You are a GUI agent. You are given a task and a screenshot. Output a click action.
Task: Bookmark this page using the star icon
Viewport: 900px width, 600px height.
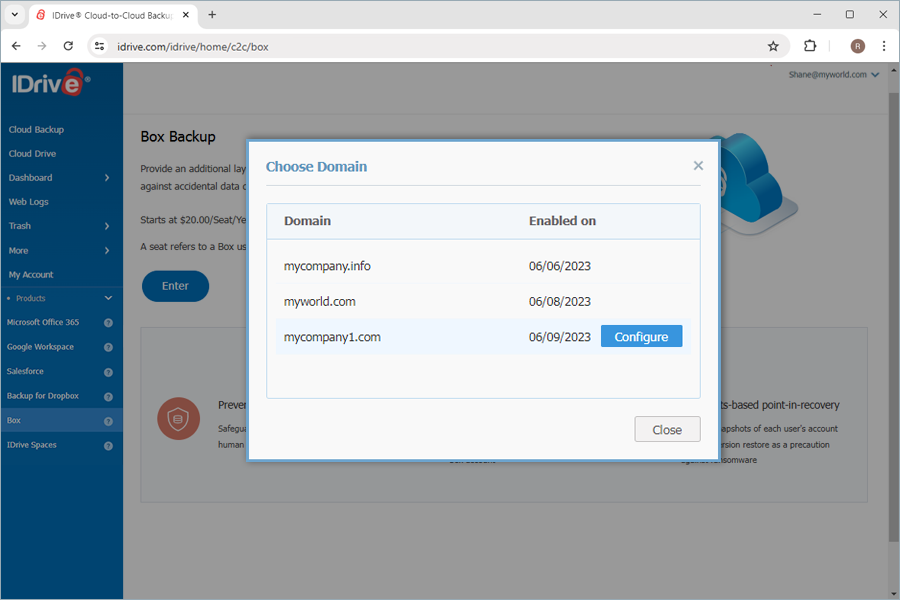coord(774,46)
